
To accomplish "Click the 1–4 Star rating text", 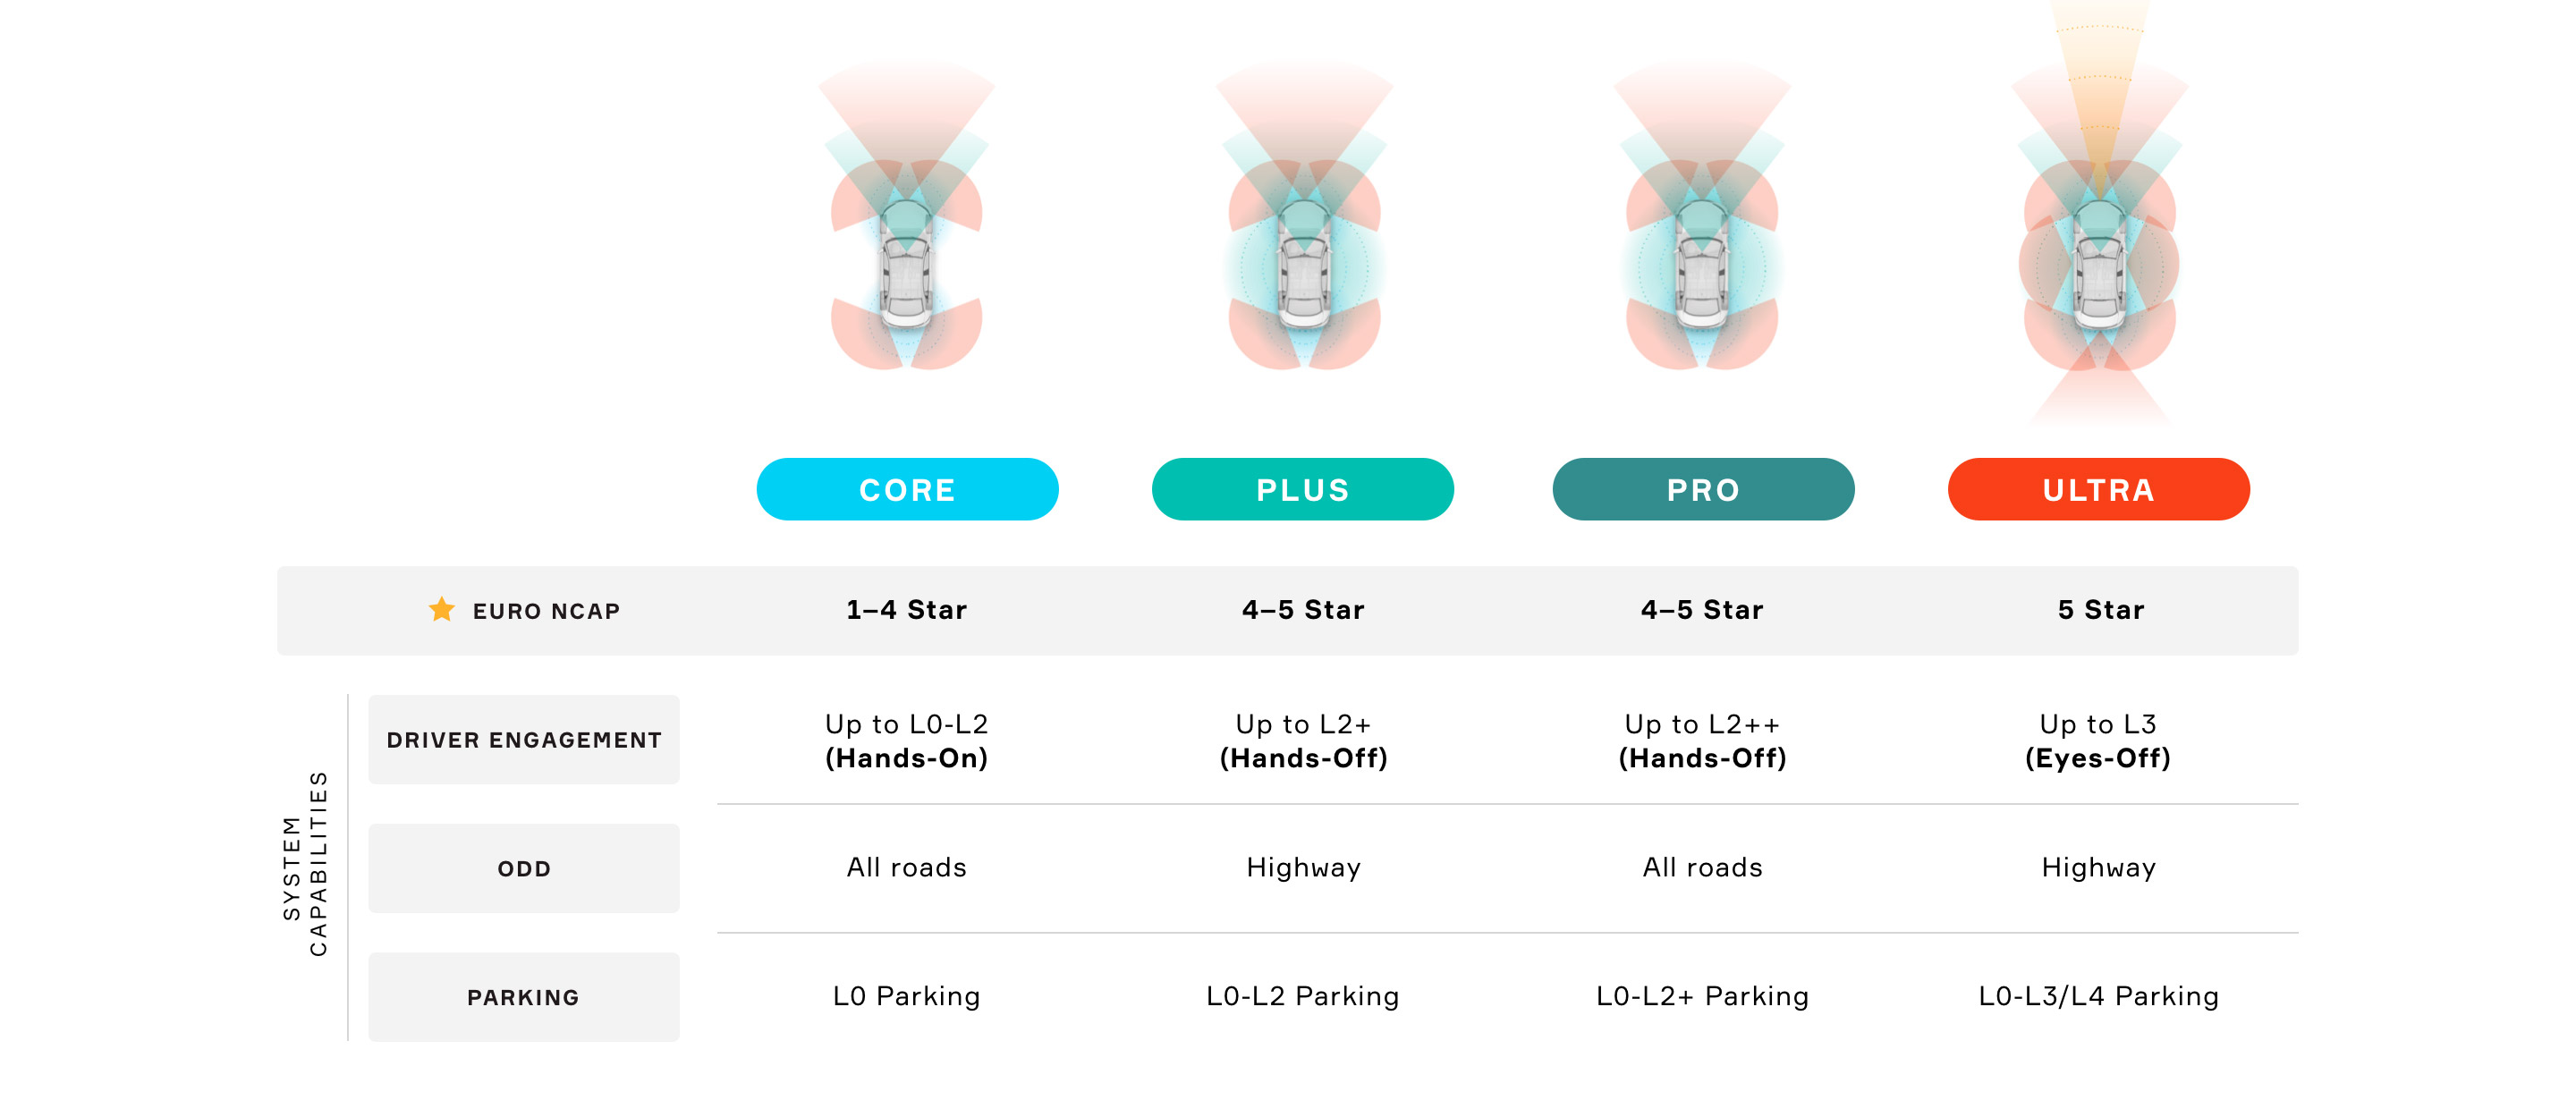I will click(x=906, y=610).
